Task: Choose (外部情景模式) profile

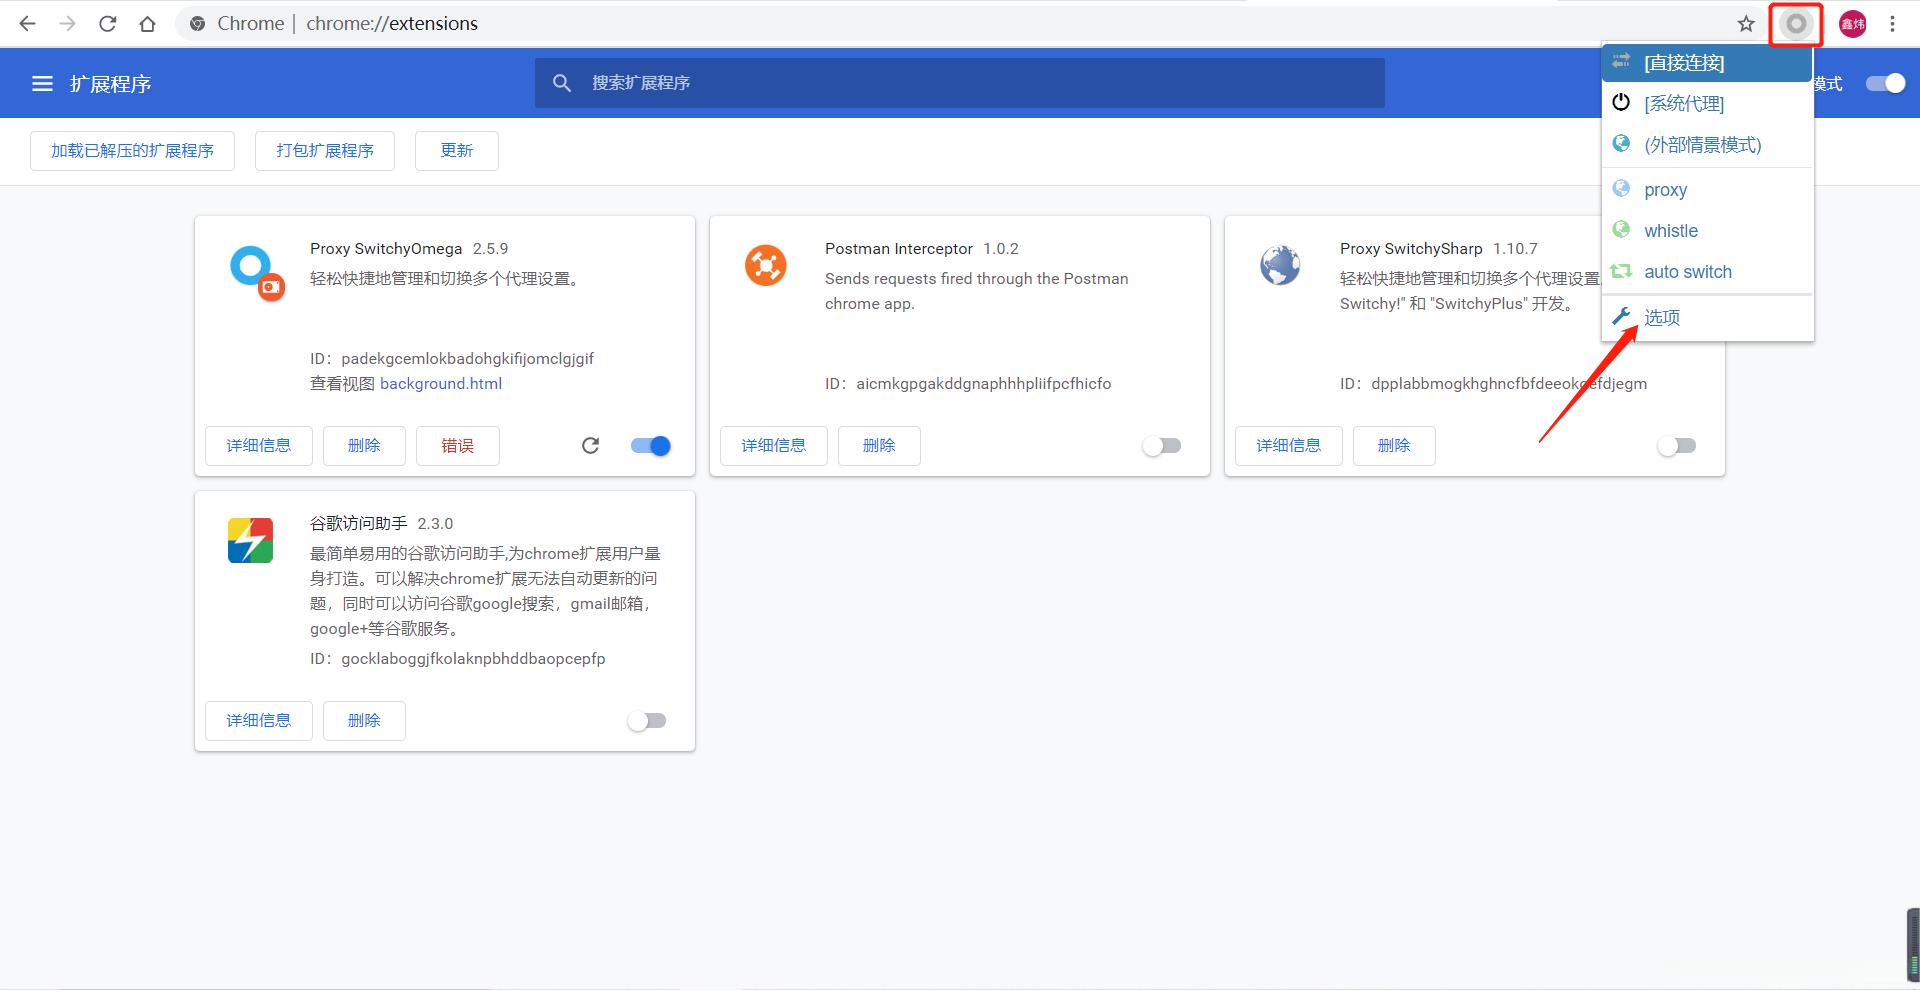Action: 1707,145
